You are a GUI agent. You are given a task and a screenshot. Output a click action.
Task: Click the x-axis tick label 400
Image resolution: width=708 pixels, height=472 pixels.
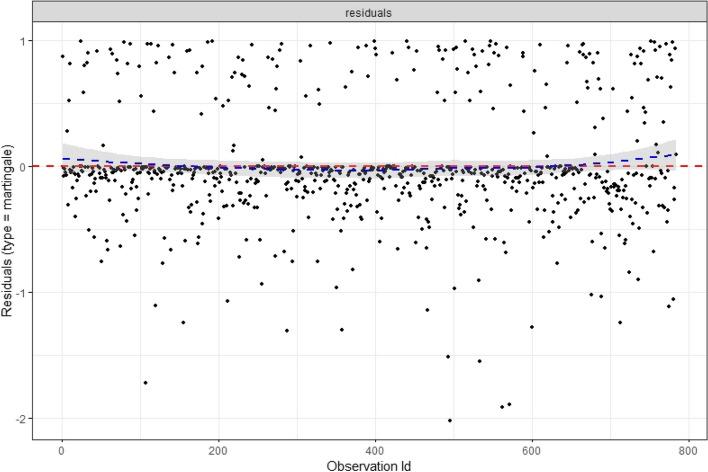[375, 449]
